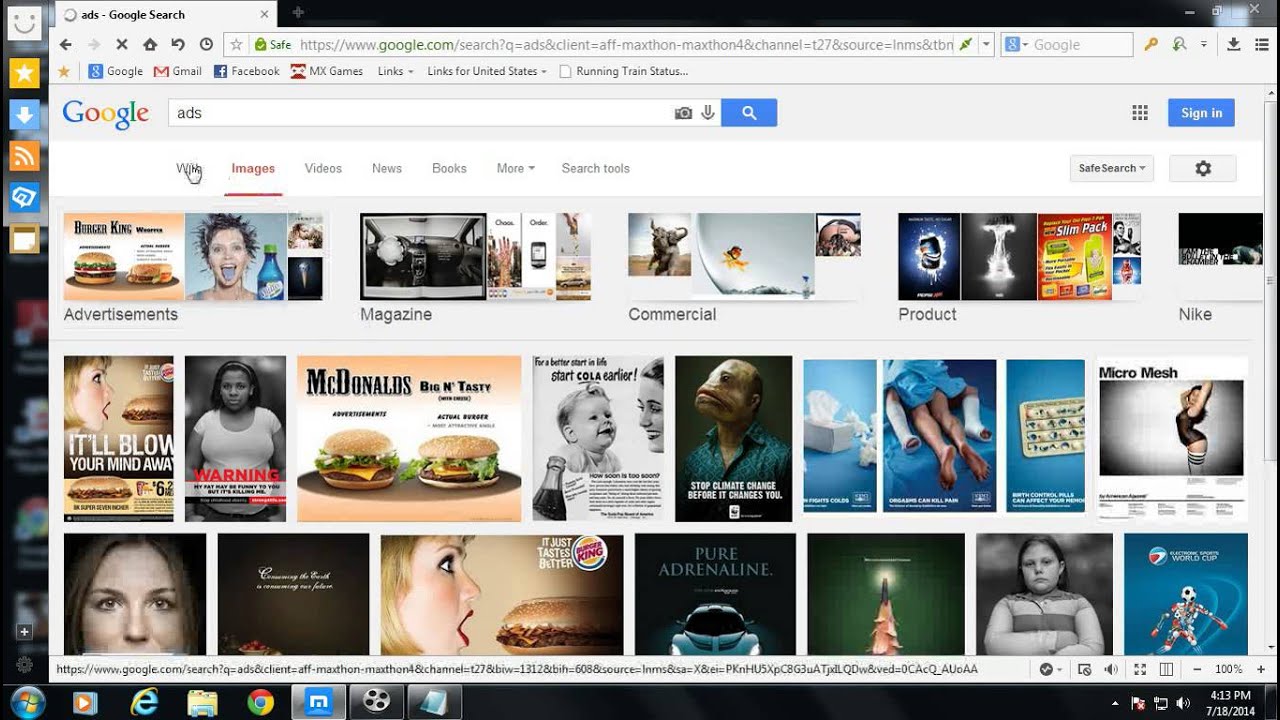Expand the SafeSearch dropdown
This screenshot has height=720, width=1280.
[x=1111, y=169]
